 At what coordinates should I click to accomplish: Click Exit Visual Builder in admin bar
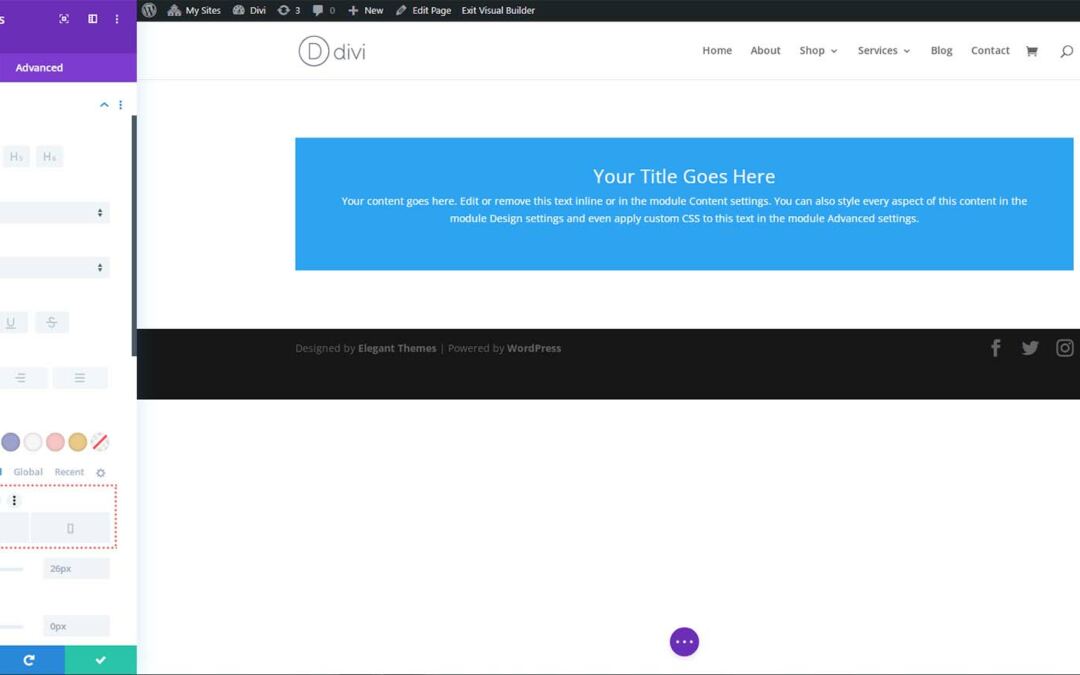(x=498, y=10)
